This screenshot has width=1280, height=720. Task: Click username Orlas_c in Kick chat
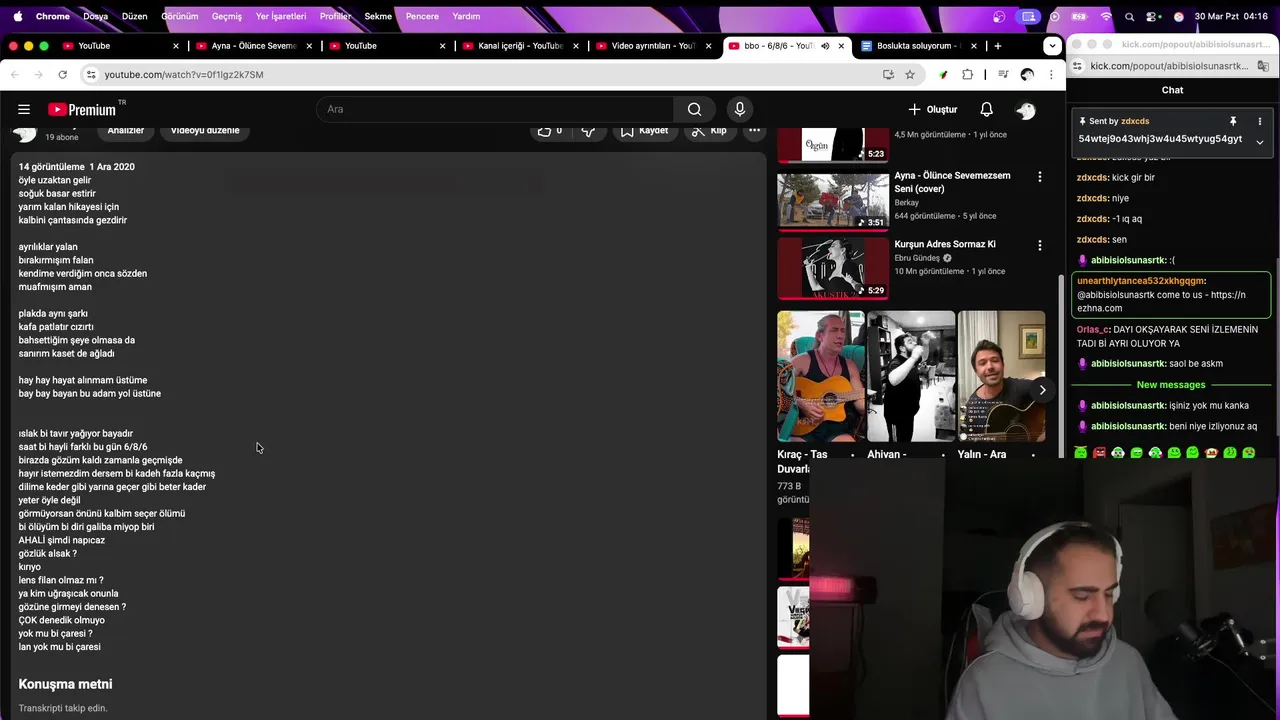point(1092,329)
